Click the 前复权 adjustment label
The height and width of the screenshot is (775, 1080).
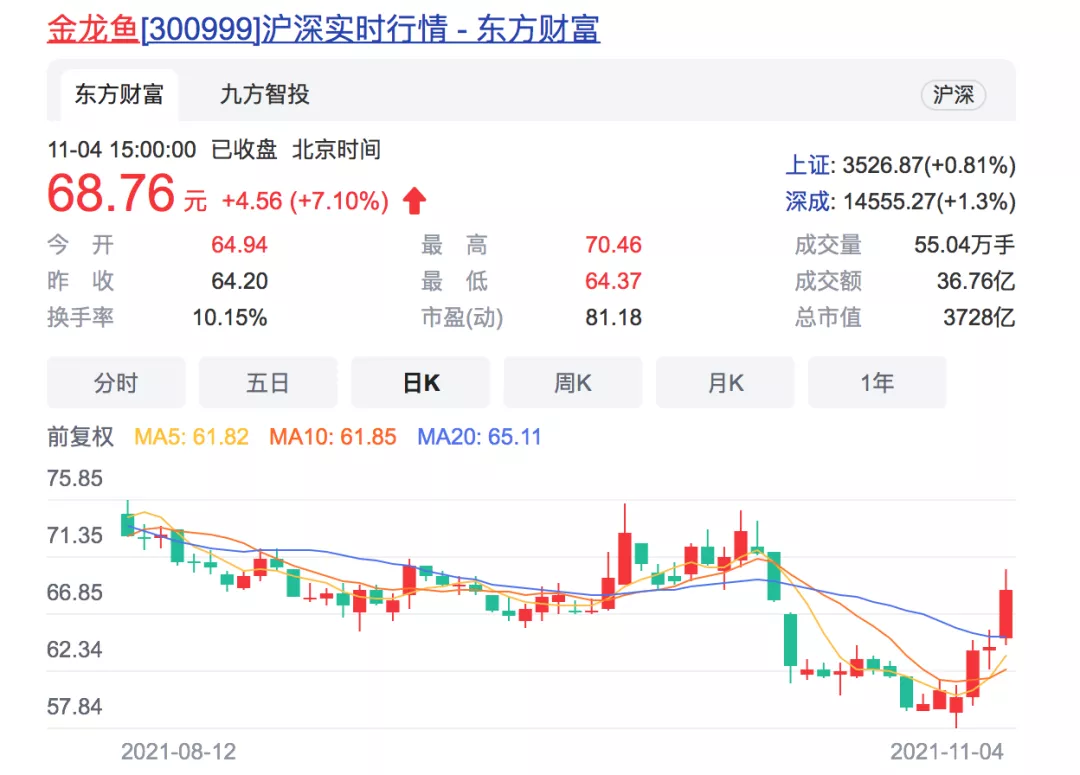(81, 437)
